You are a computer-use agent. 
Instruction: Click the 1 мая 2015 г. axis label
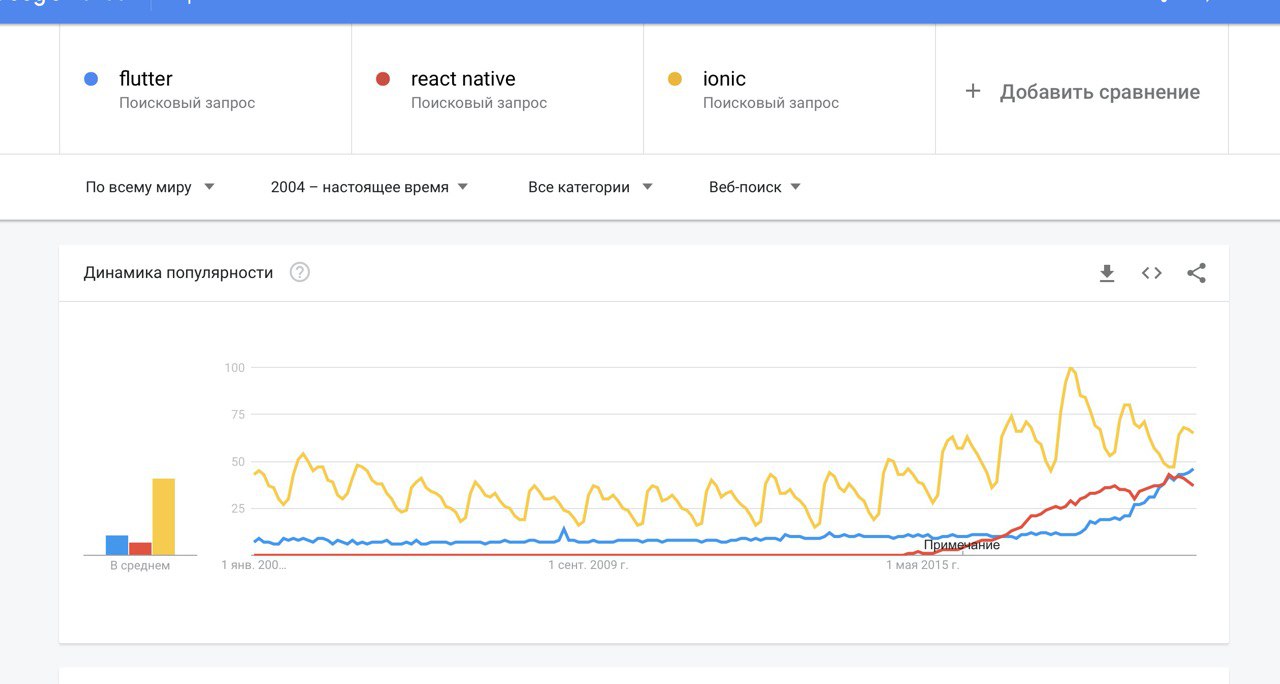pos(923,566)
